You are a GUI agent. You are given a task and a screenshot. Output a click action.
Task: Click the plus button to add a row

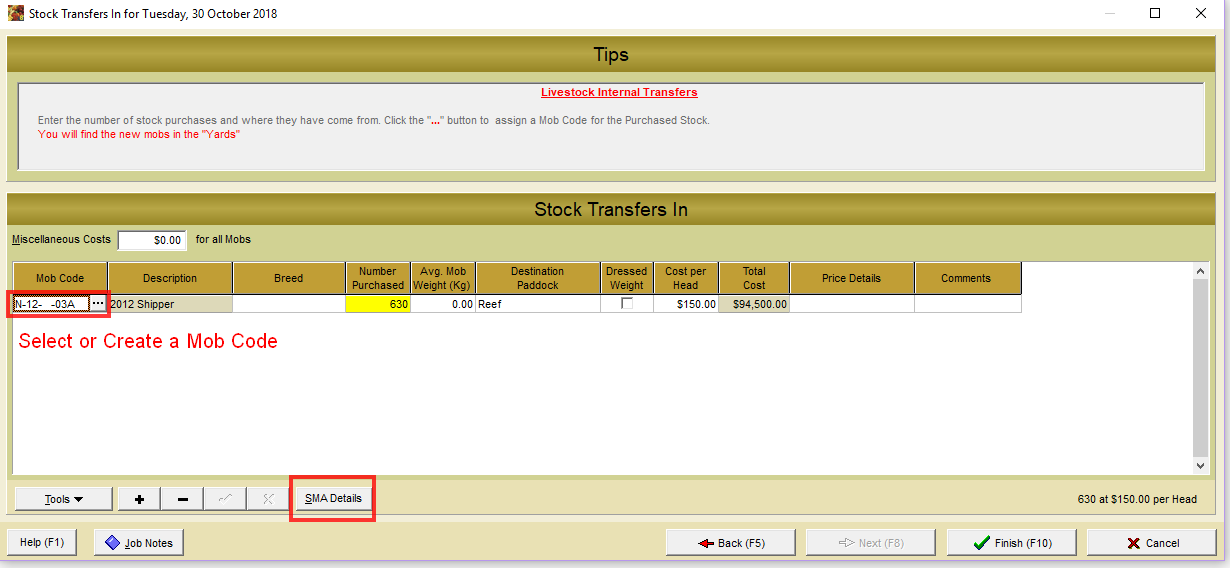point(139,499)
